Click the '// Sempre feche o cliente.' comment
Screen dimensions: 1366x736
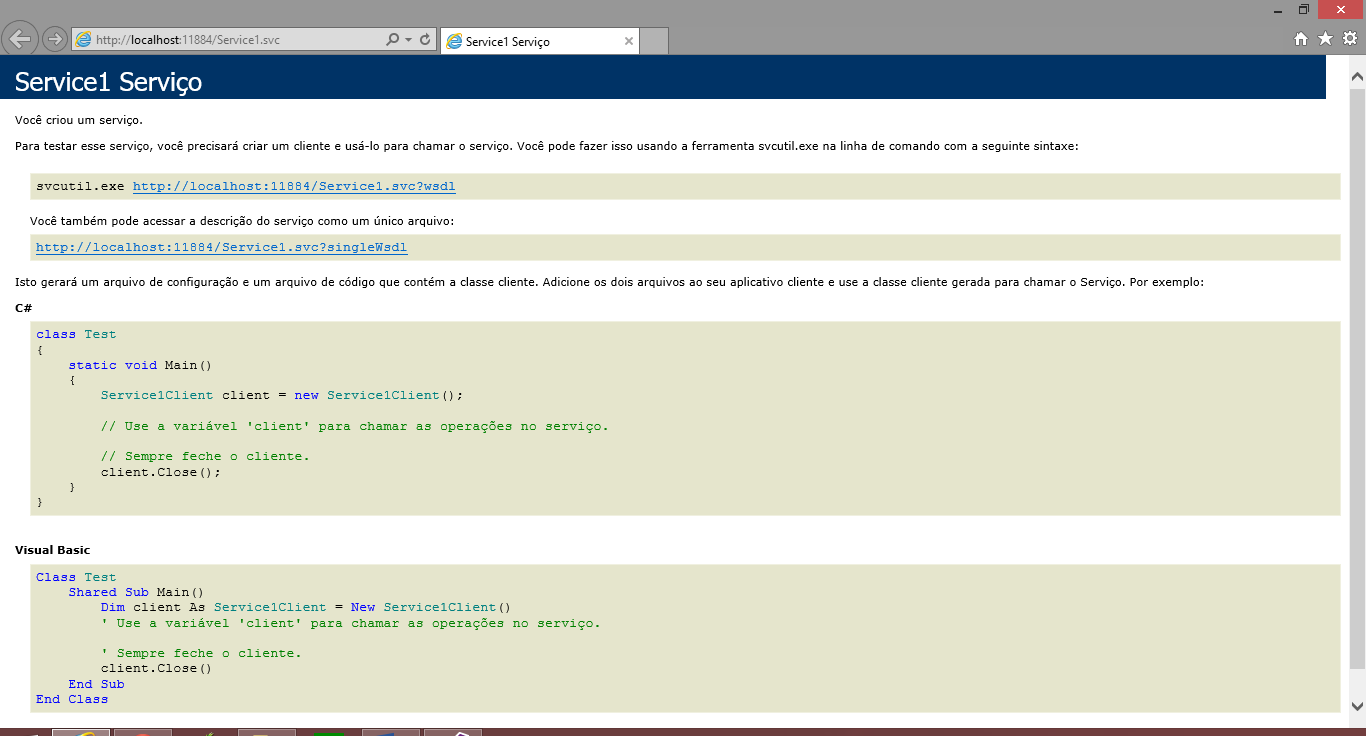click(205, 456)
